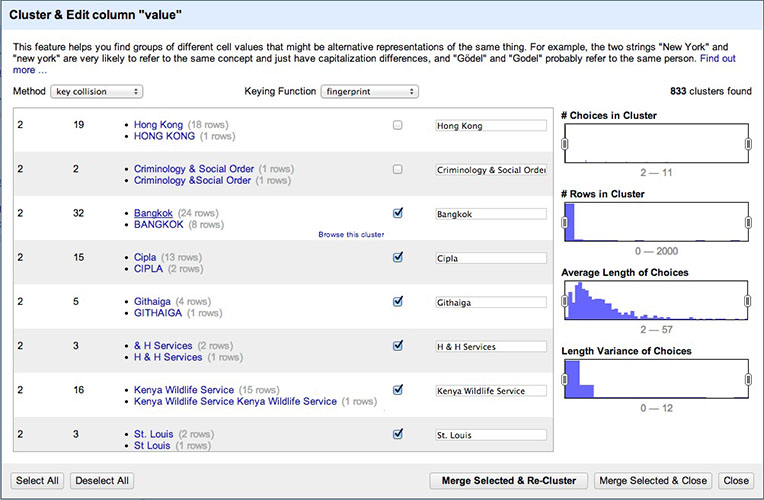Image resolution: width=764 pixels, height=500 pixels.
Task: Check the Hong Kong cluster merge checkbox
Action: (x=398, y=126)
